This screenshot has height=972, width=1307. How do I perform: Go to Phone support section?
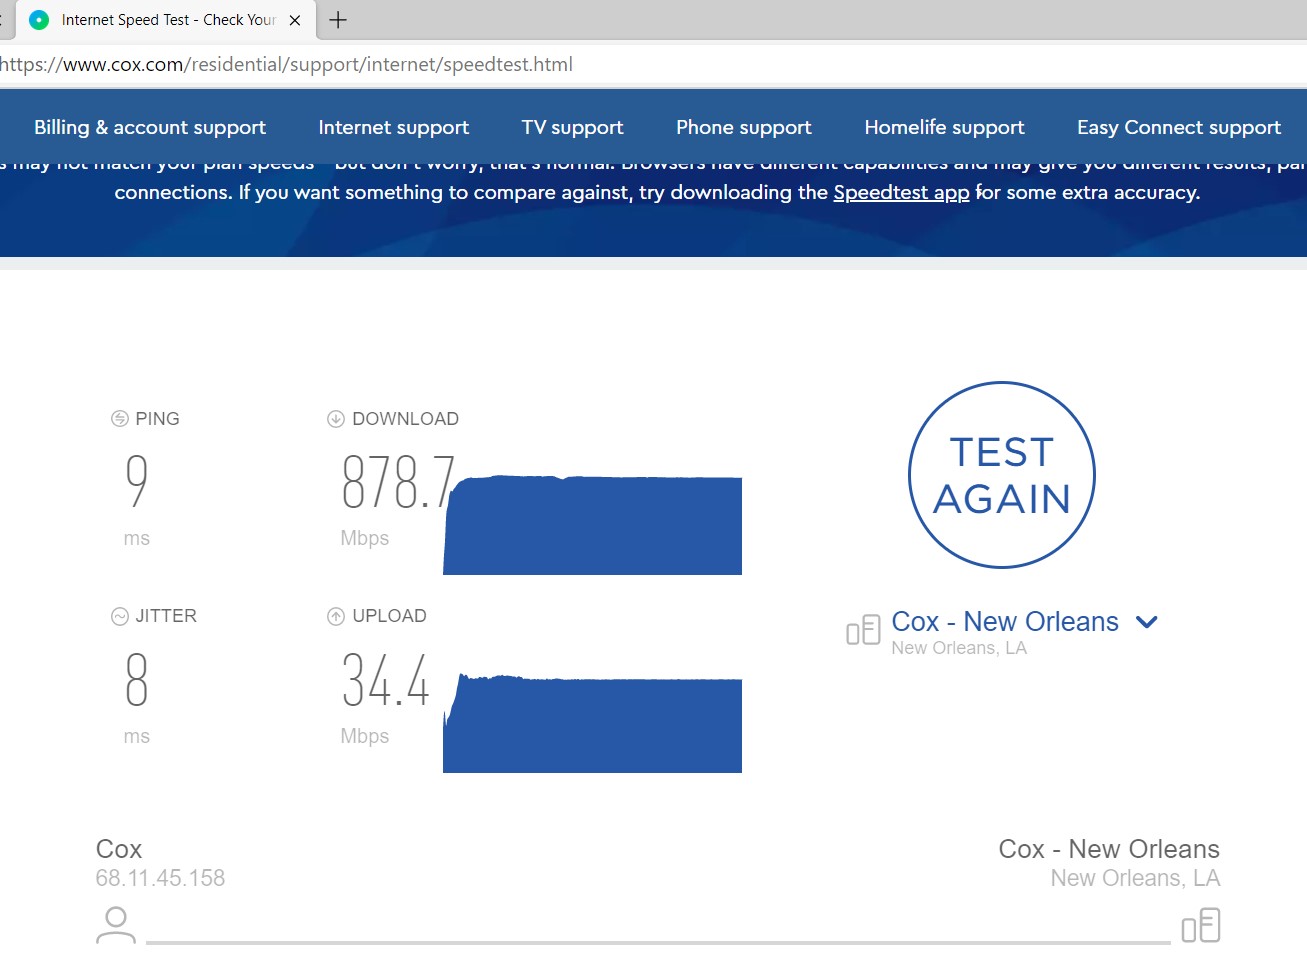pos(743,127)
